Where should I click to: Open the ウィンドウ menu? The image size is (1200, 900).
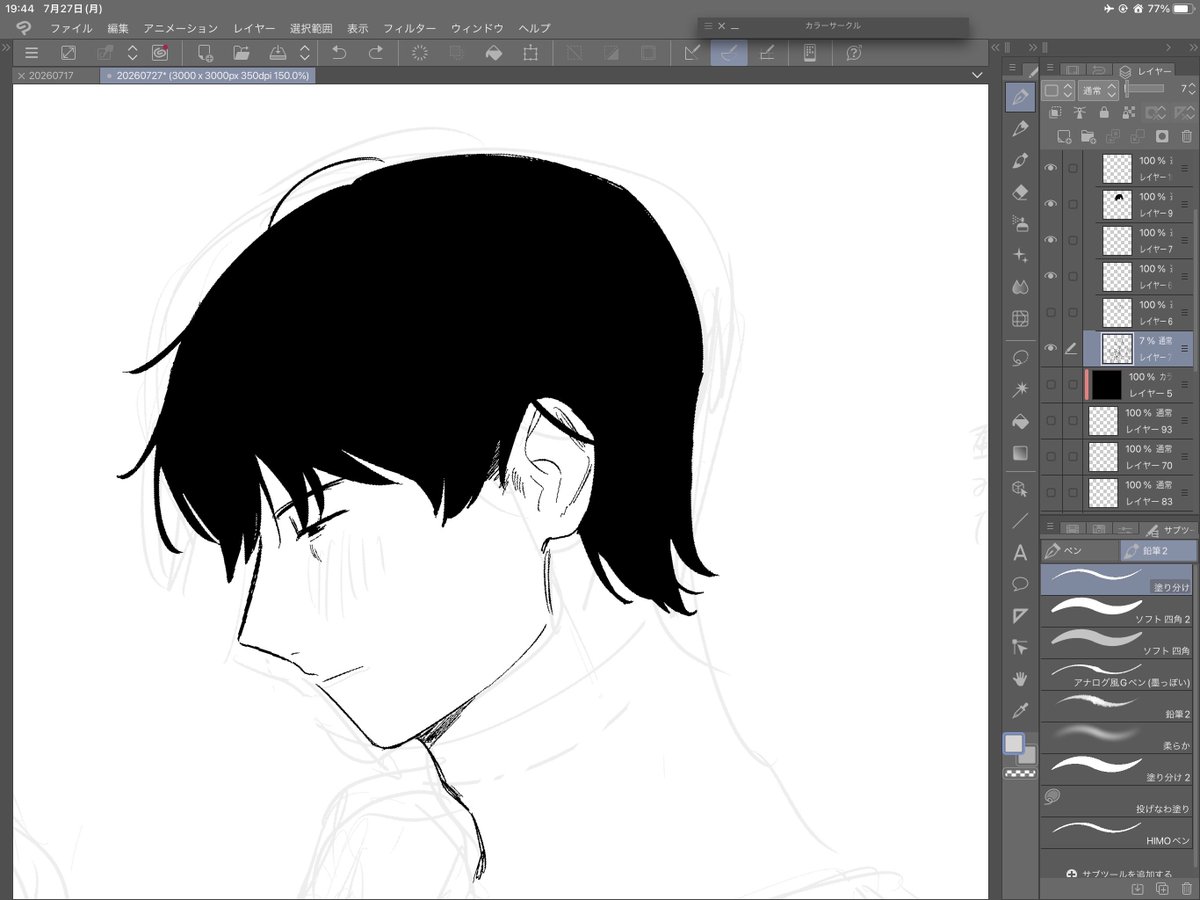click(x=477, y=28)
